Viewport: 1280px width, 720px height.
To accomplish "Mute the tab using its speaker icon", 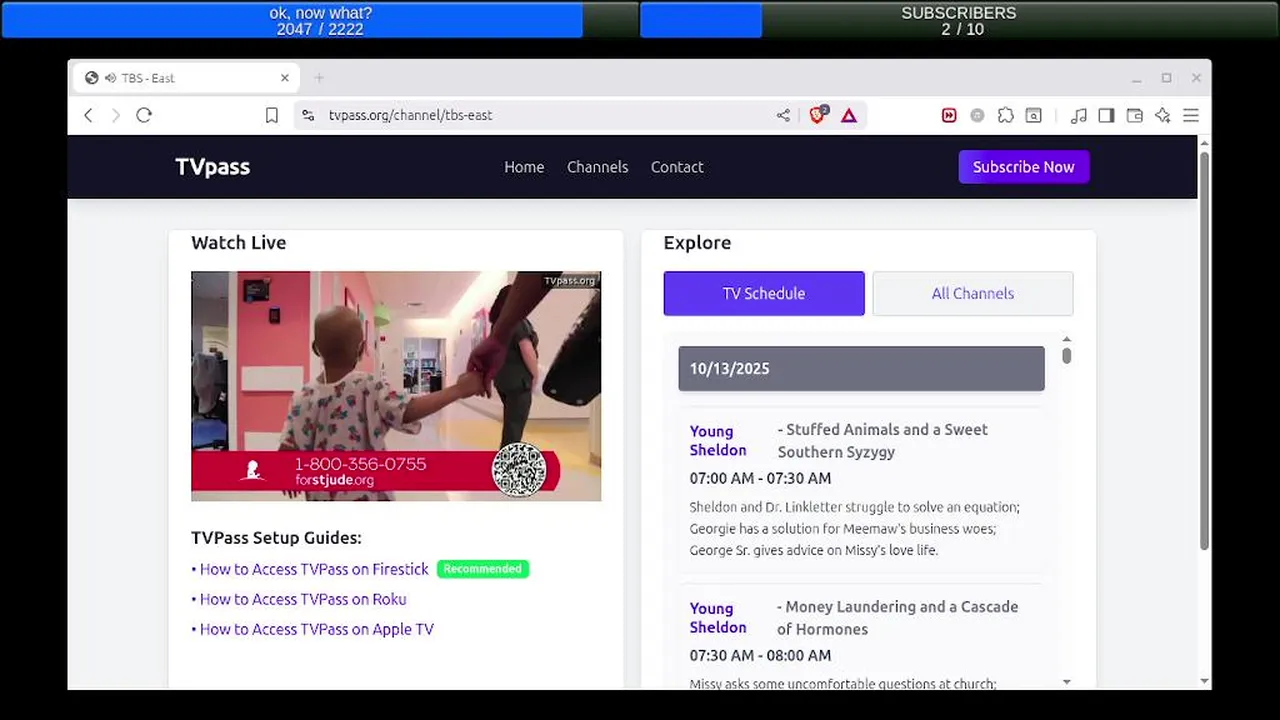I will pyautogui.click(x=109, y=78).
